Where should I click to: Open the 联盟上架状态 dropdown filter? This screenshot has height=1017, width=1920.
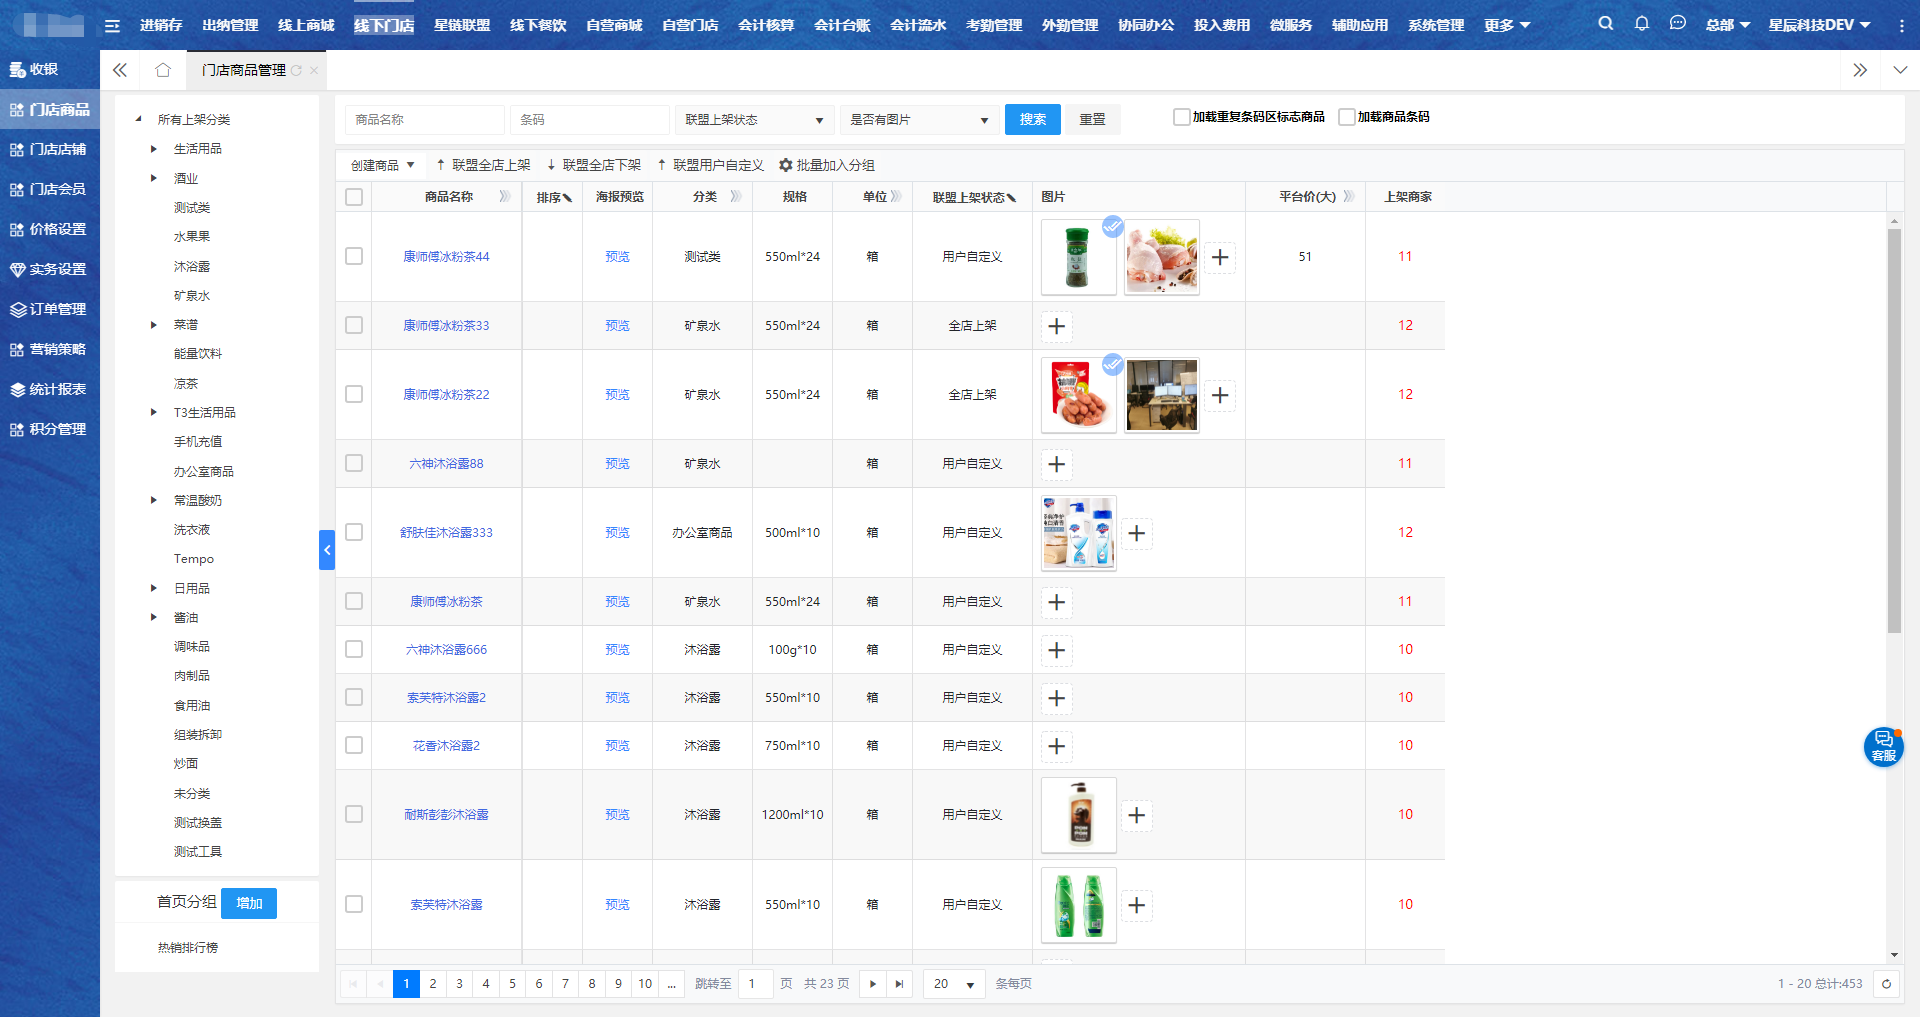(754, 120)
